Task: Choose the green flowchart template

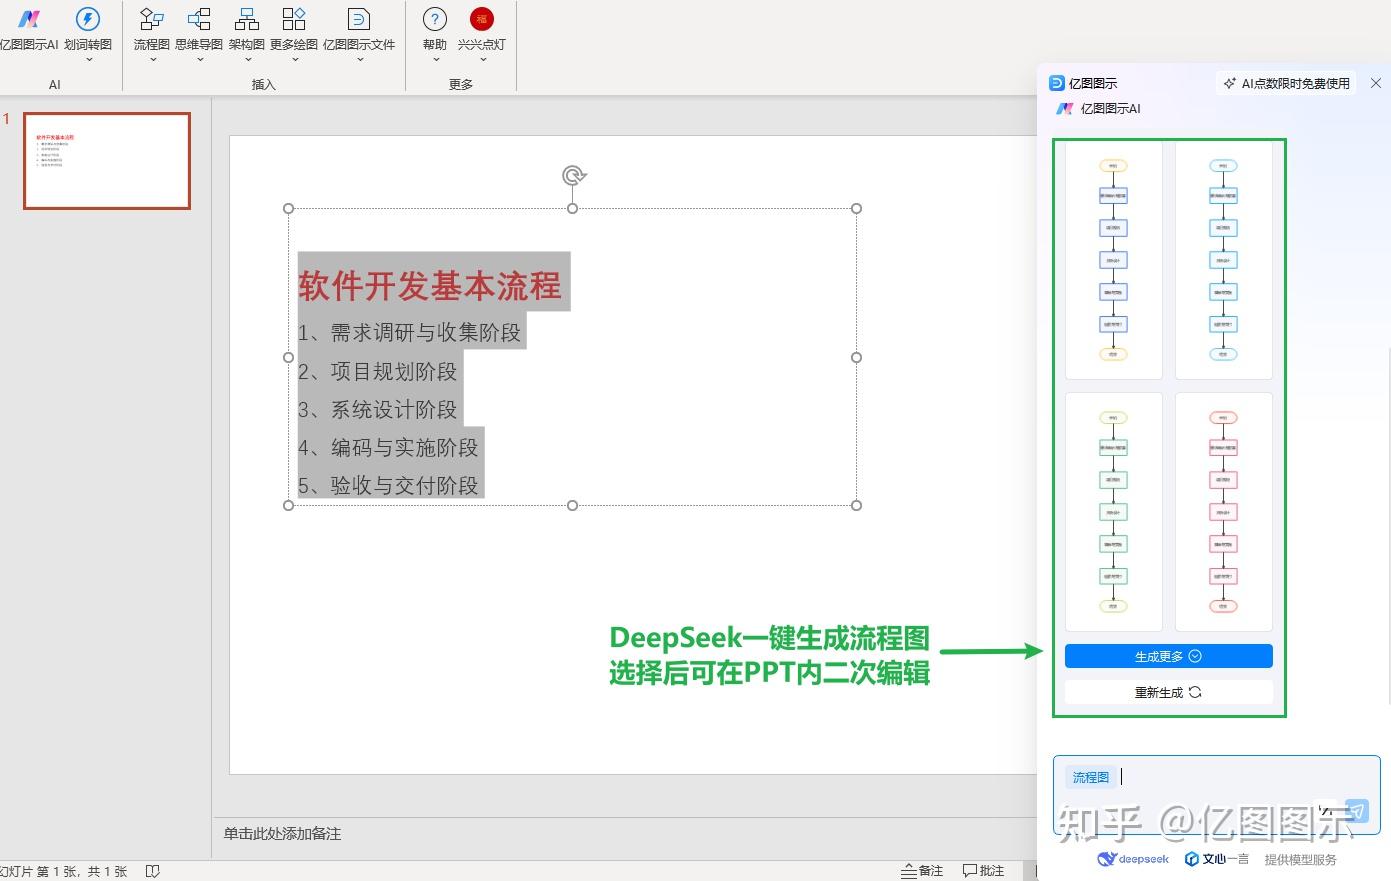Action: [1113, 511]
